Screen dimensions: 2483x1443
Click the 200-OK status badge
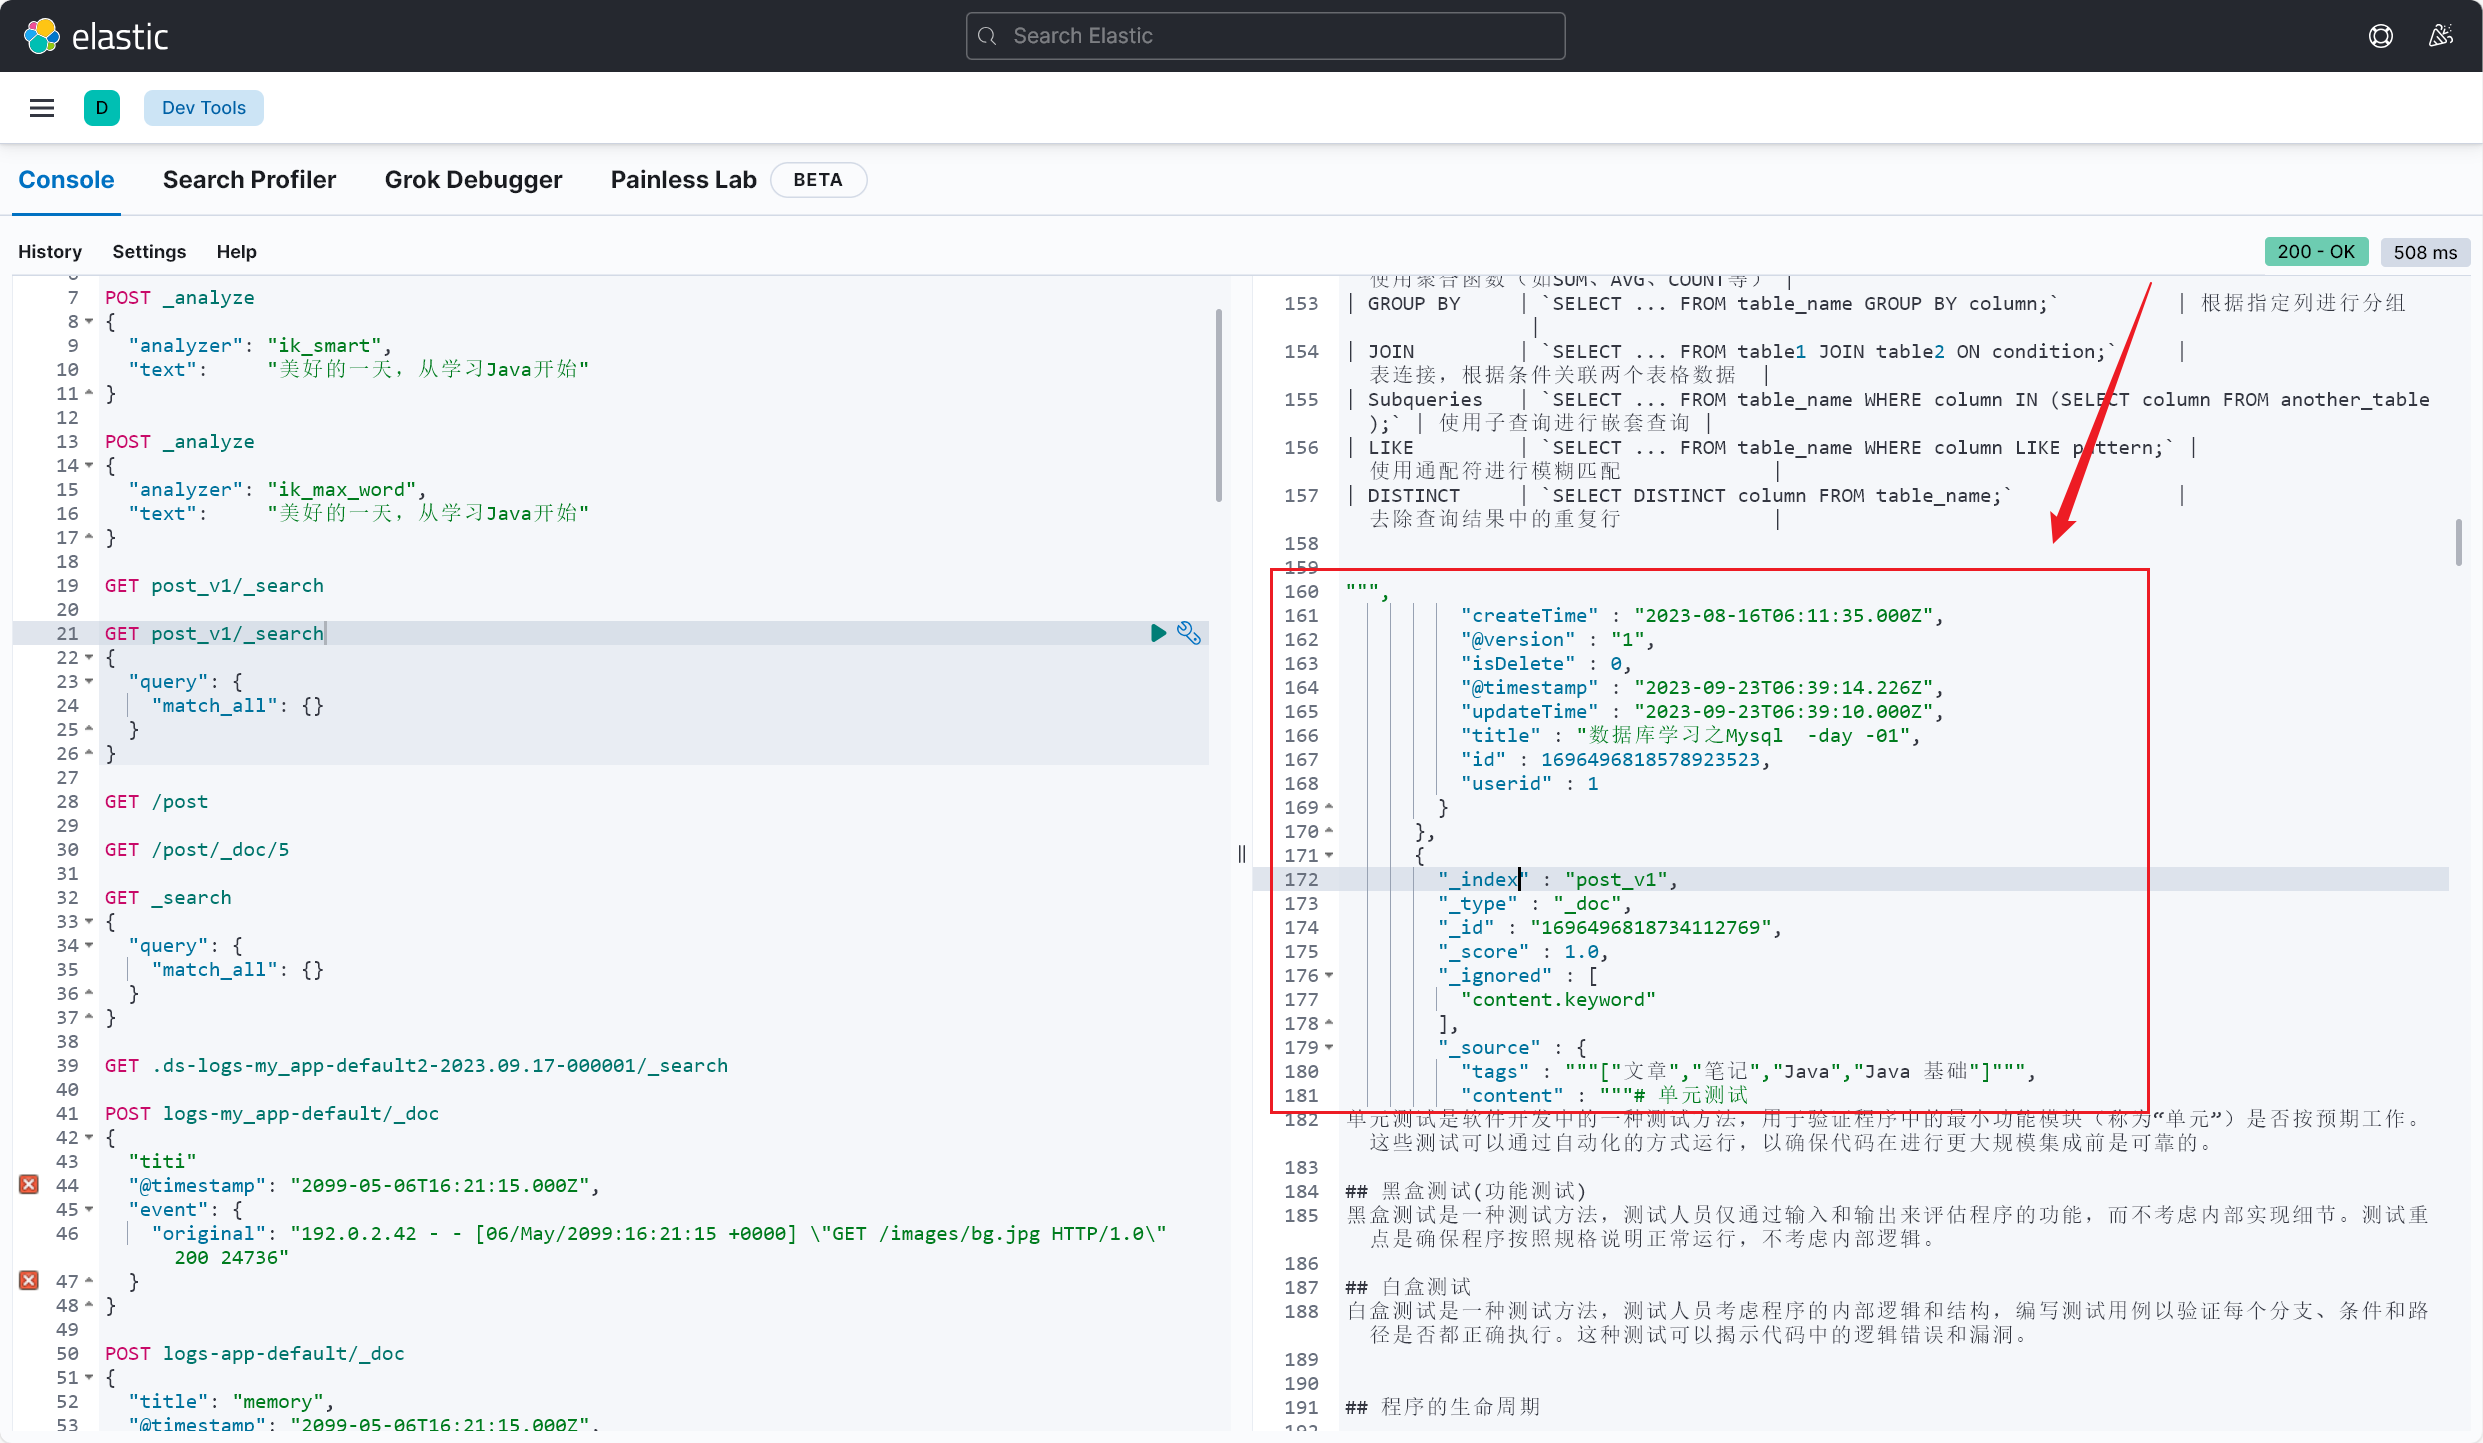[x=2316, y=253]
